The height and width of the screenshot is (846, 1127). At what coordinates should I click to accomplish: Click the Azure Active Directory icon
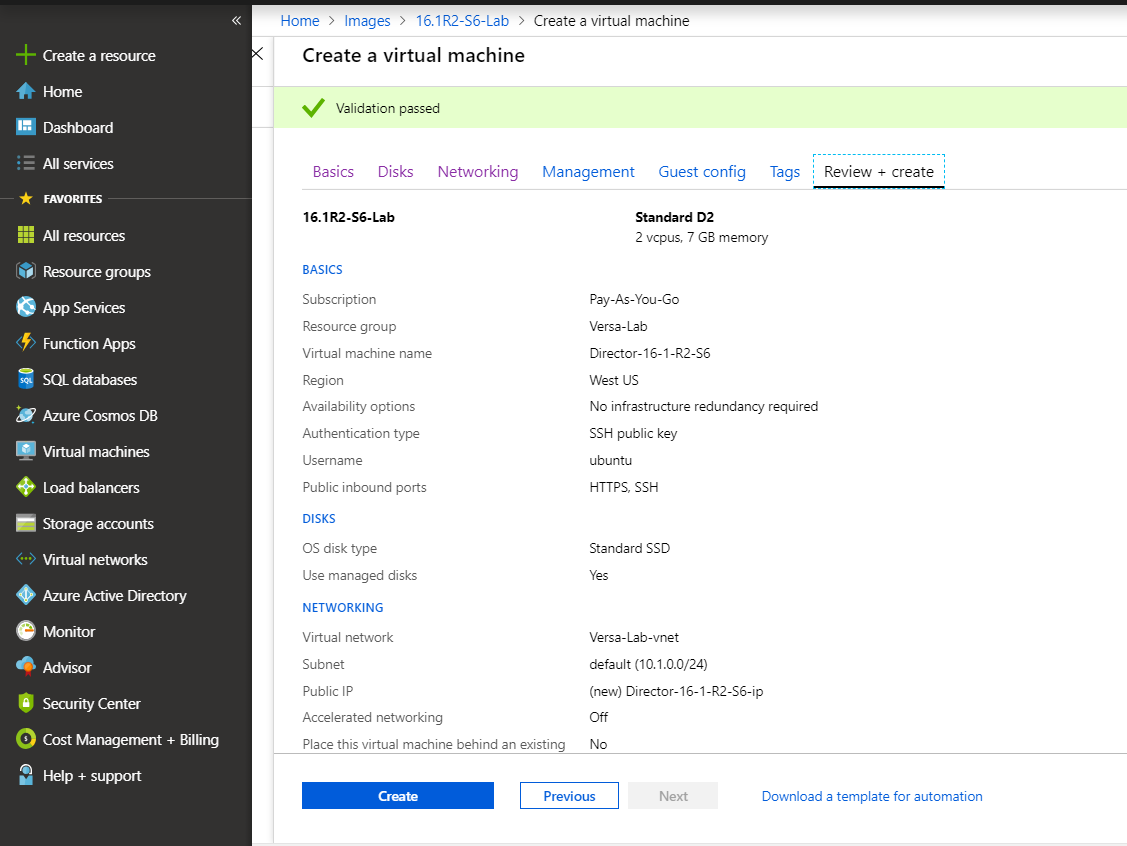coord(26,595)
